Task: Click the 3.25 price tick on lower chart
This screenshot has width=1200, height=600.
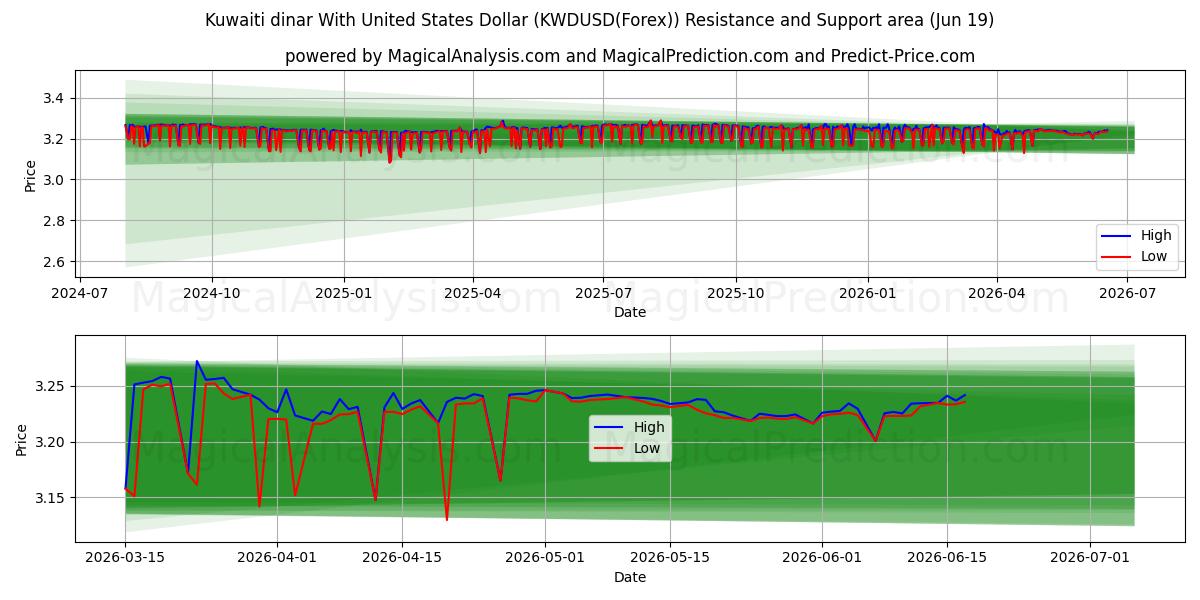Action: click(50, 386)
